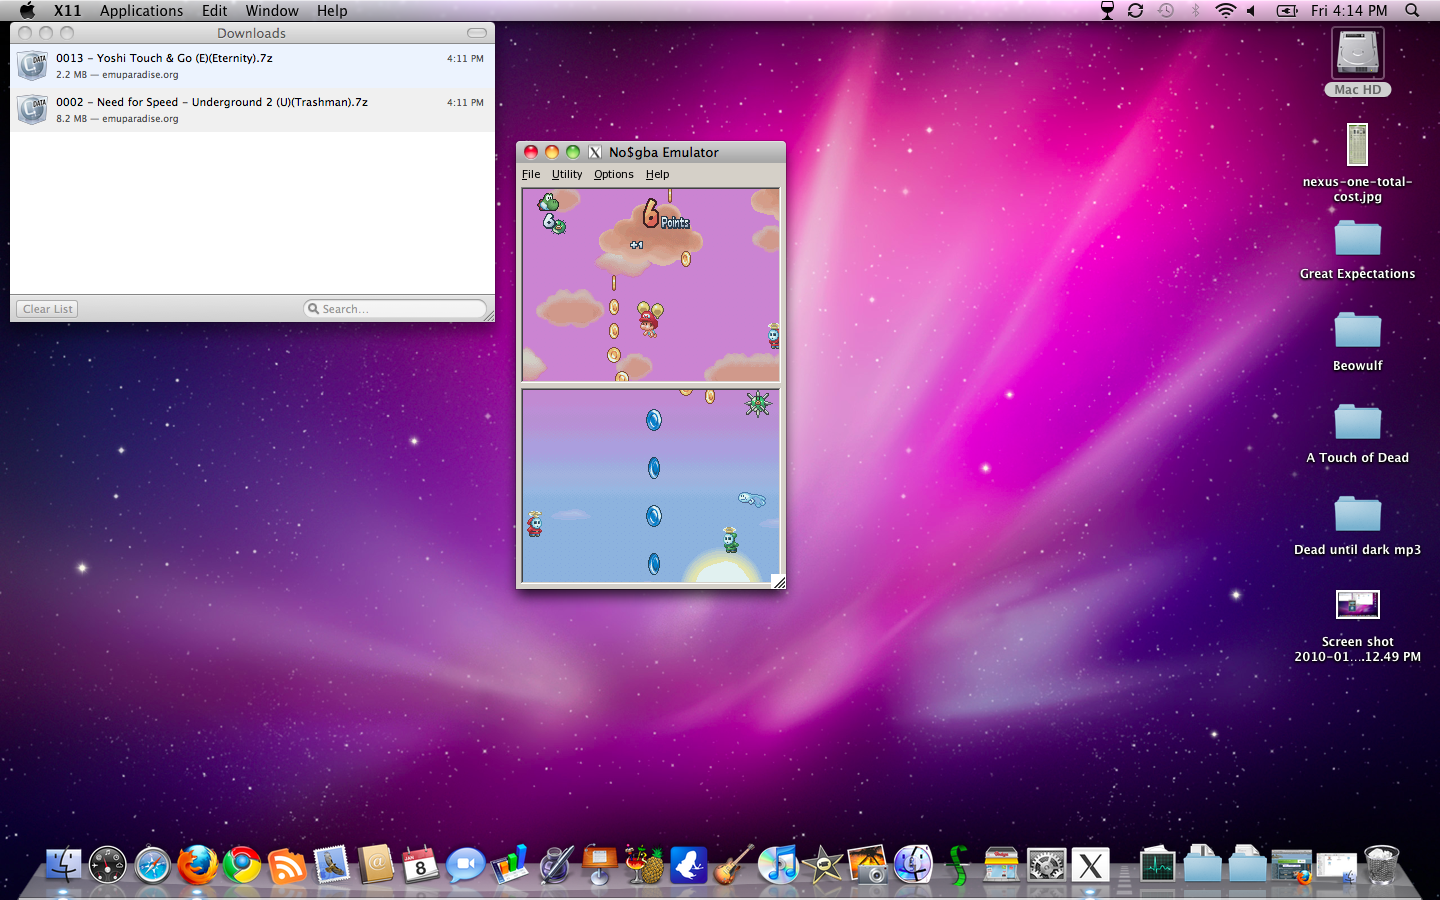This screenshot has height=900, width=1440.
Task: Open the Options menu in No$gba
Action: pyautogui.click(x=613, y=173)
